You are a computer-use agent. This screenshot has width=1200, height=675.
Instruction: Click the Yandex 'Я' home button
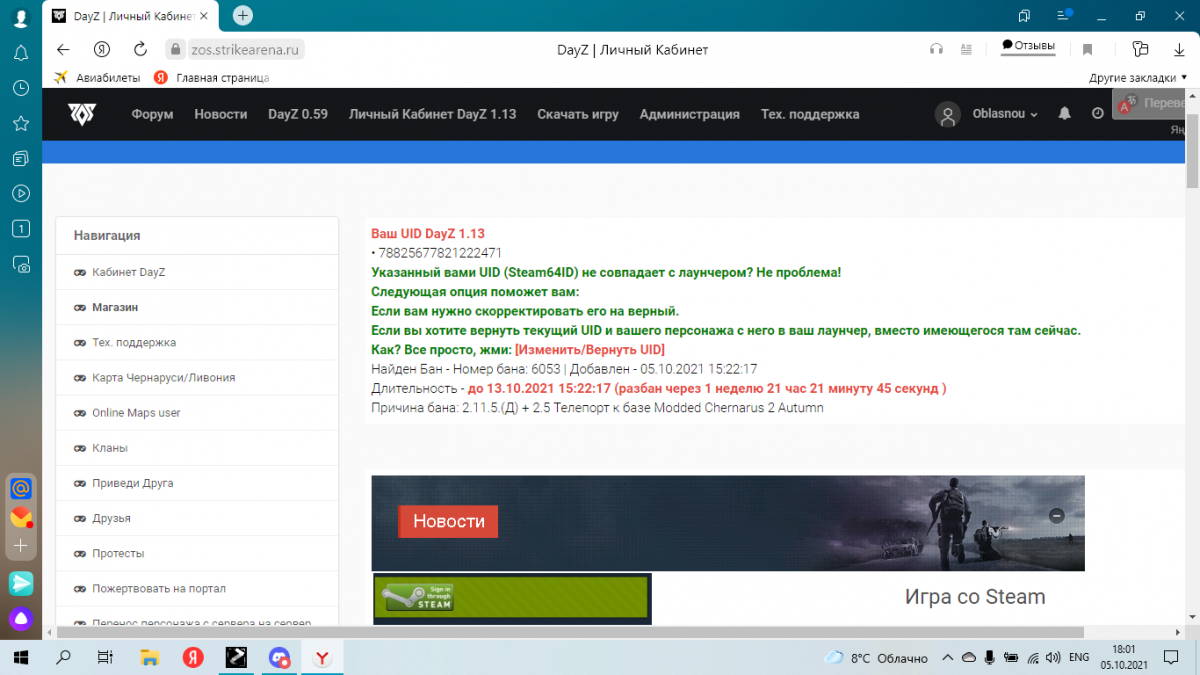pyautogui.click(x=101, y=49)
